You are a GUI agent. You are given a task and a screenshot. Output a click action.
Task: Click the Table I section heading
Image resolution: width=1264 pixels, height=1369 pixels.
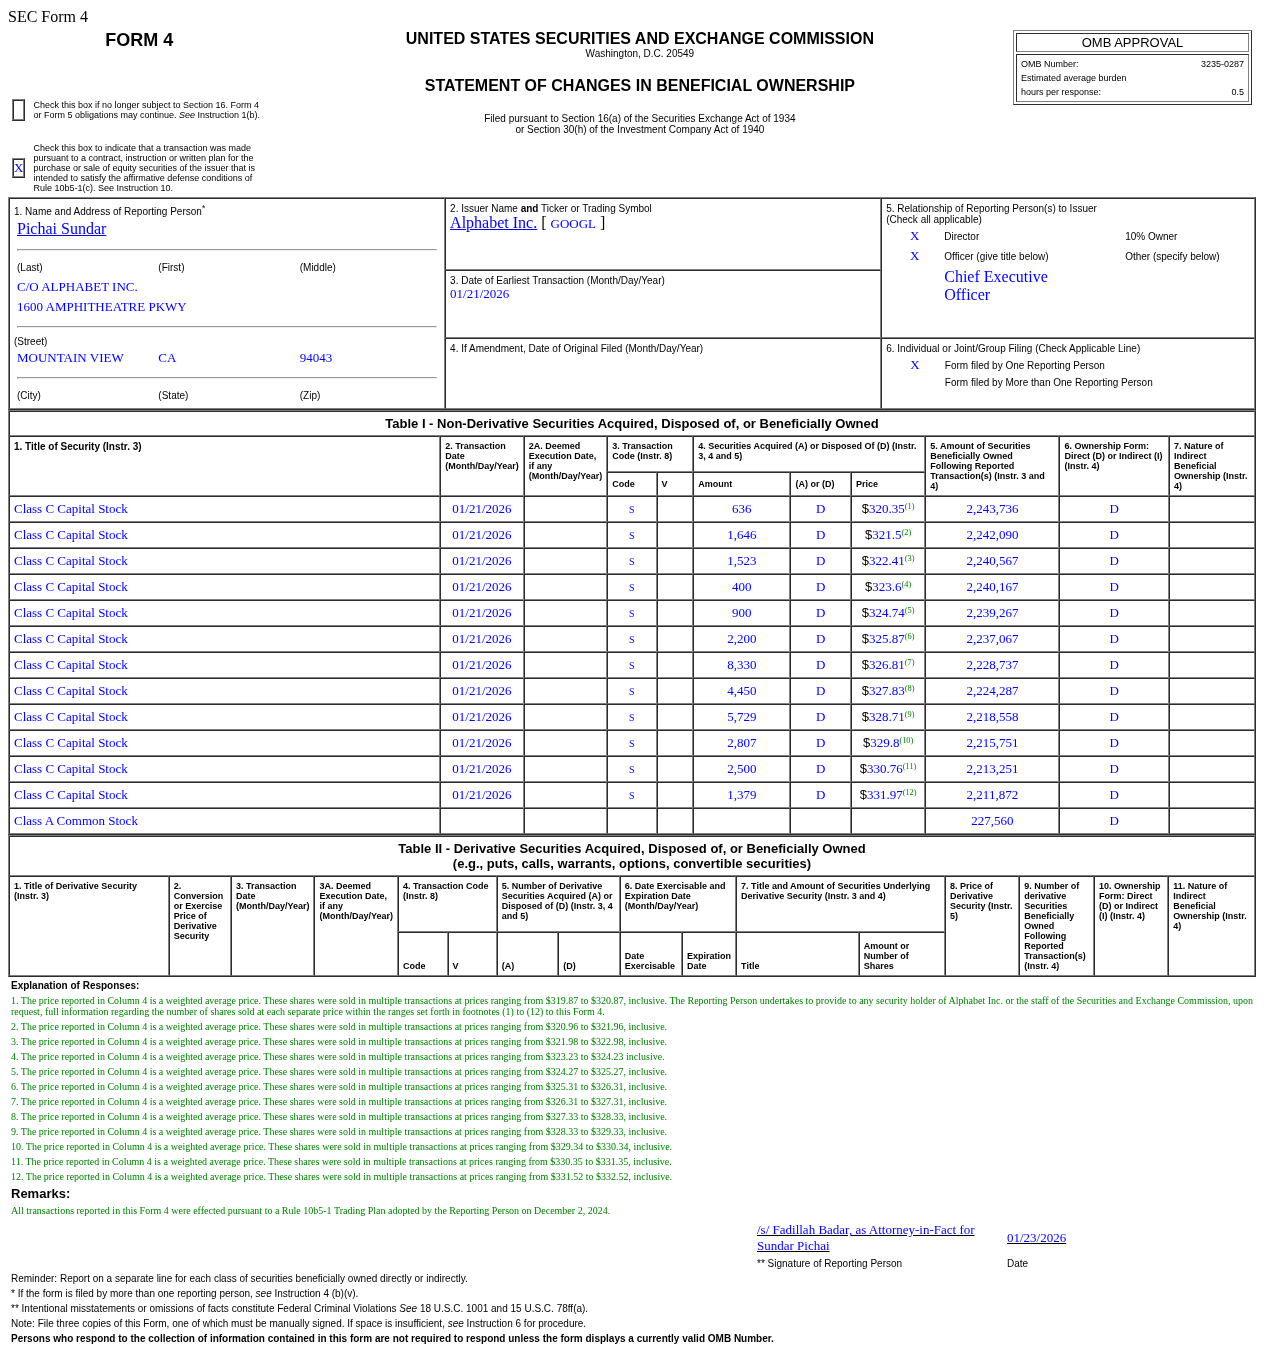click(632, 424)
